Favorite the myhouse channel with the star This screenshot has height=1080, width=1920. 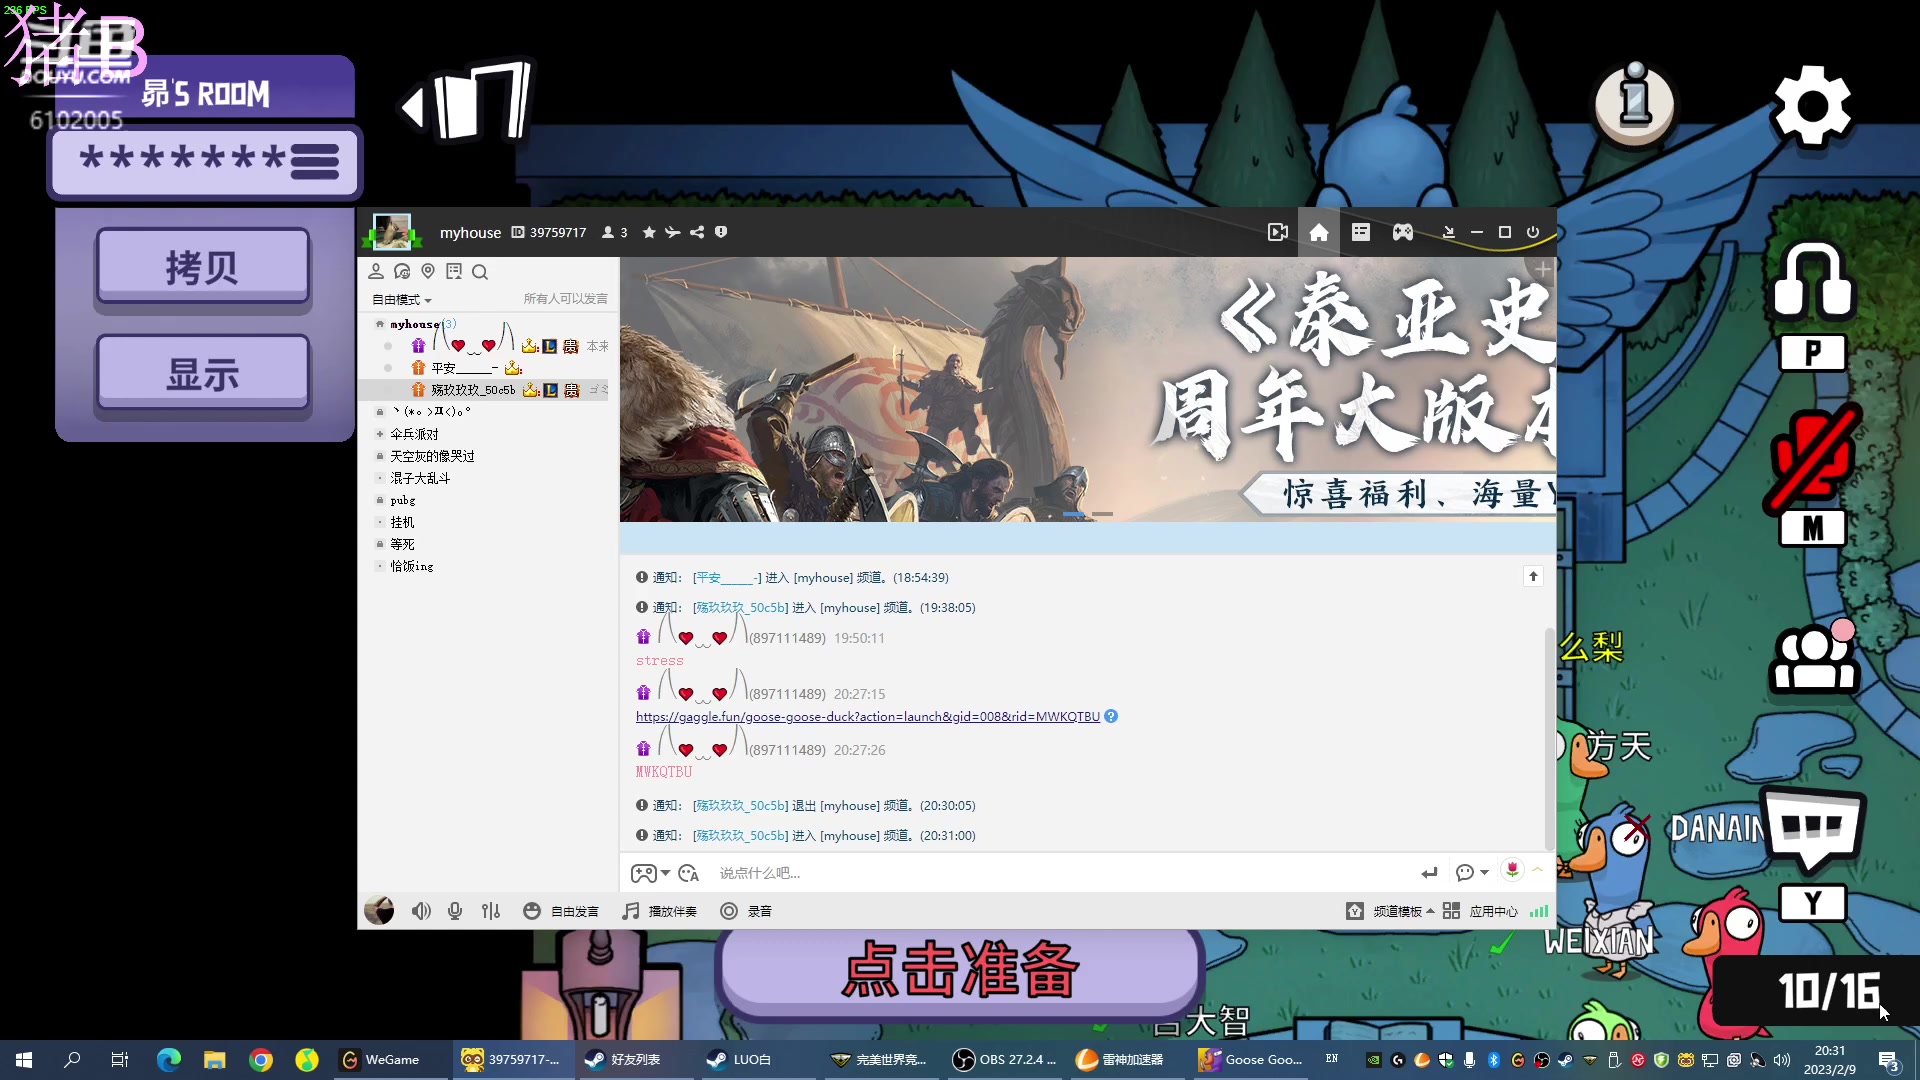[649, 232]
